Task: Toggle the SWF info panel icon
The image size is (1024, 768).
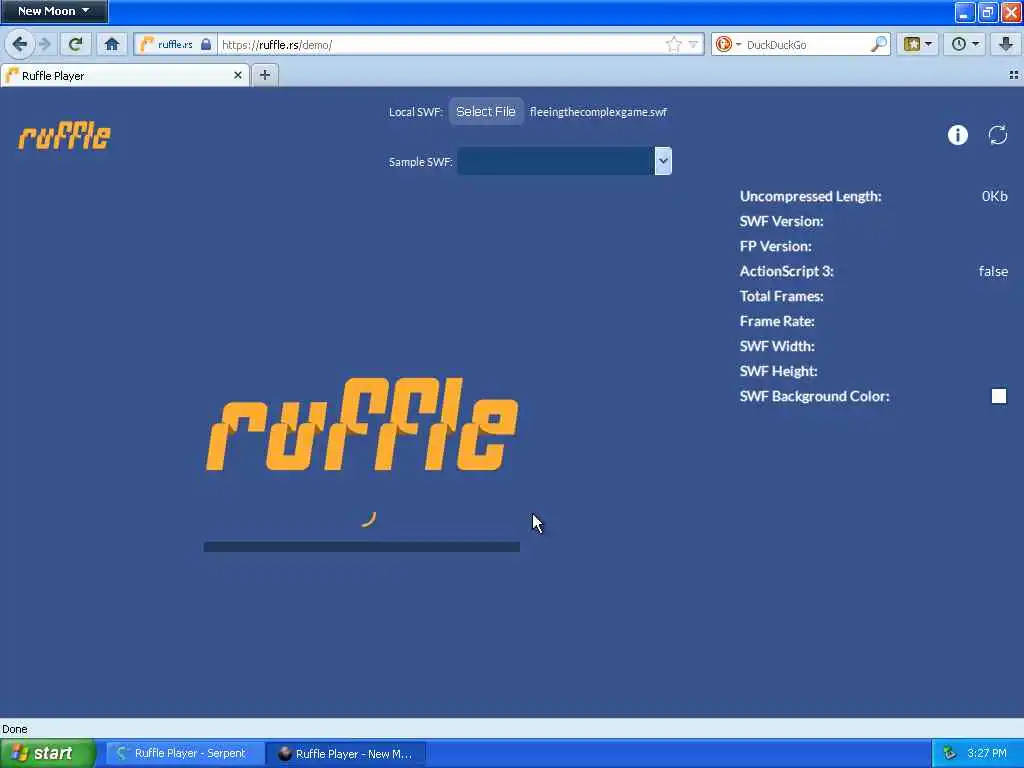Action: (957, 135)
